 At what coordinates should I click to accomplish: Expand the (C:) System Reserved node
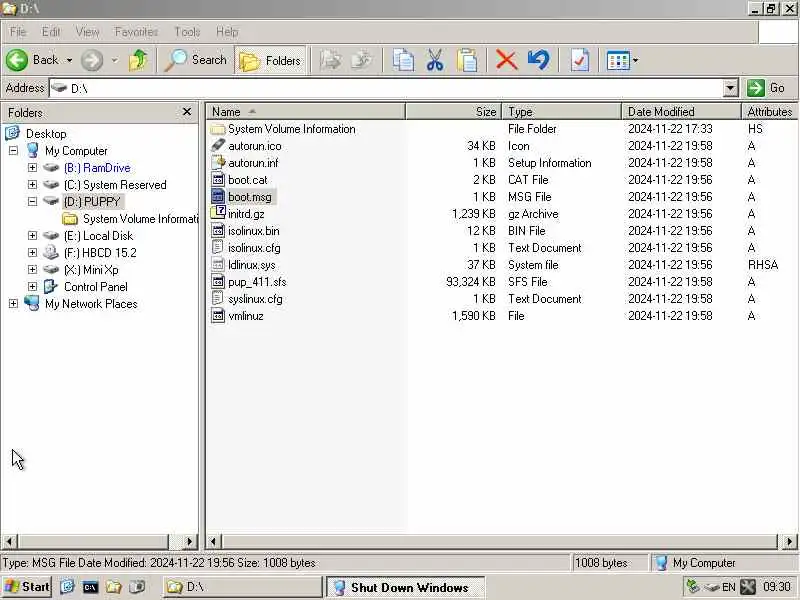pyautogui.click(x=32, y=184)
